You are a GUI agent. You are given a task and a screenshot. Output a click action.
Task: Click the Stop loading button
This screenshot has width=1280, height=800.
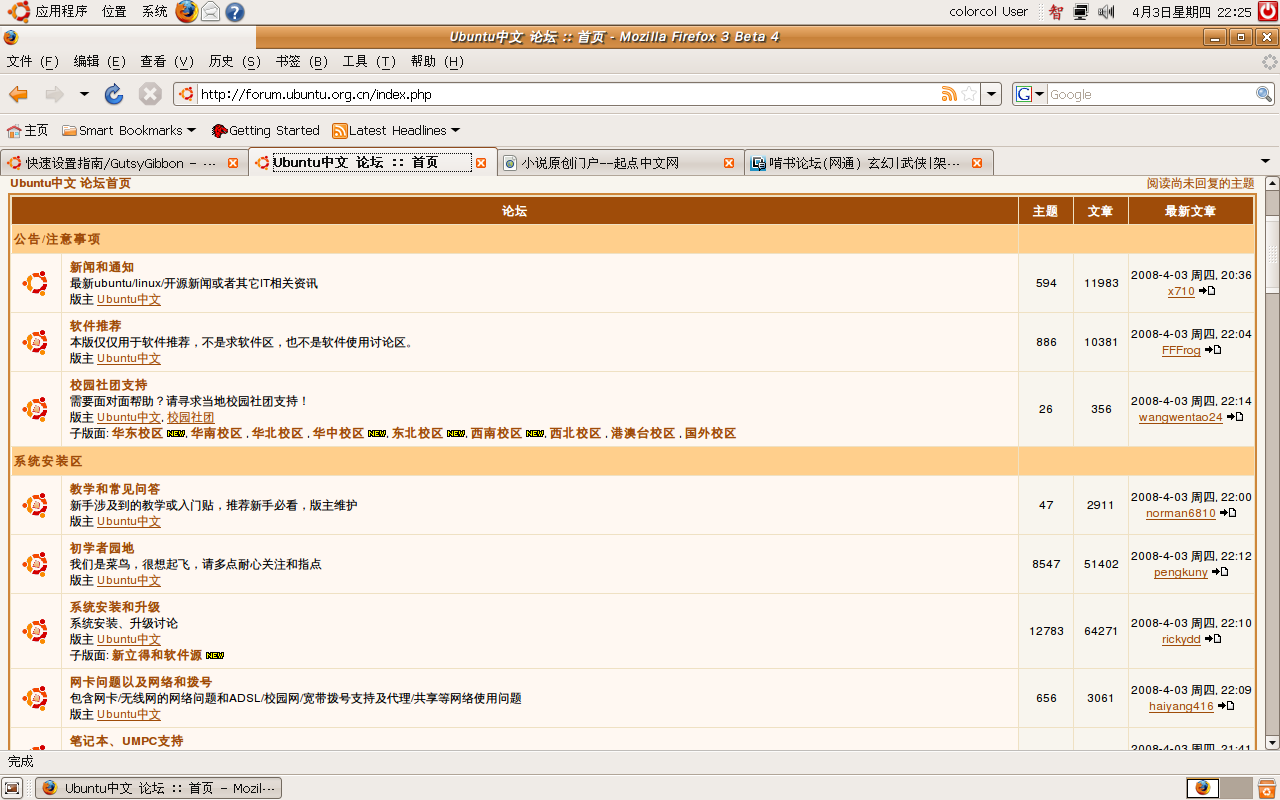[x=150, y=94]
